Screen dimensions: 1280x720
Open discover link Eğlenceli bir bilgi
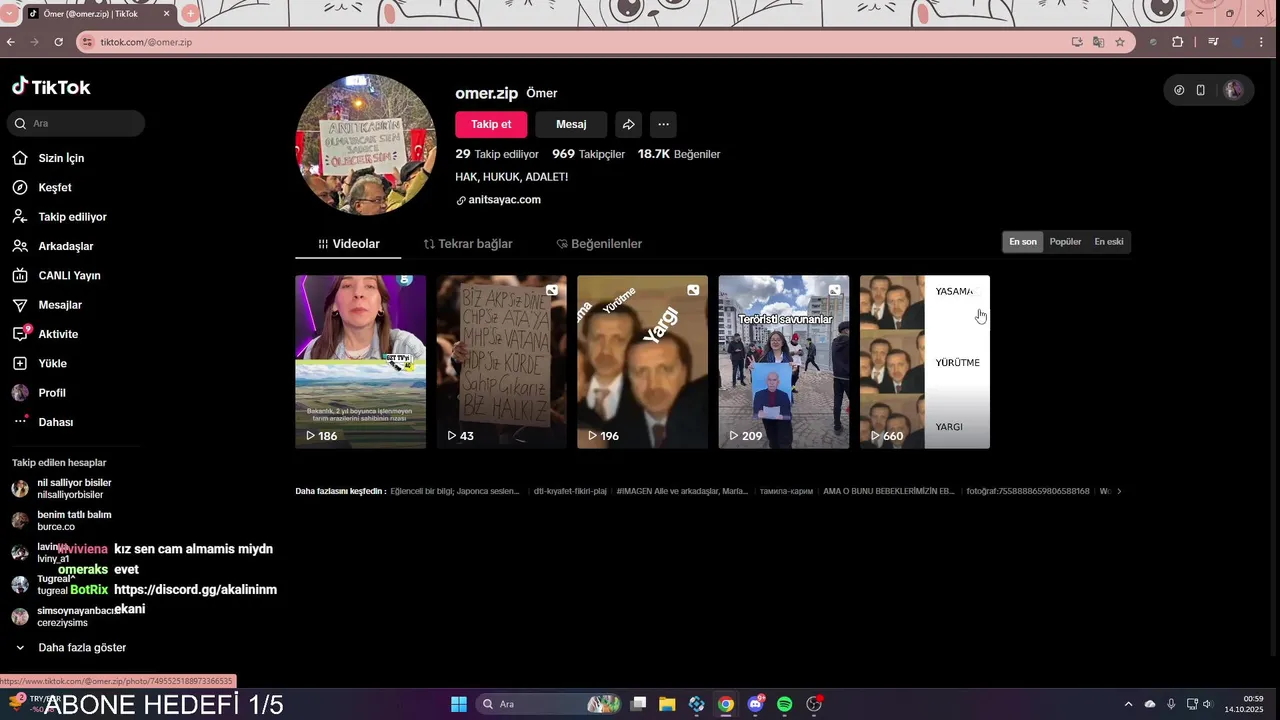(x=455, y=491)
